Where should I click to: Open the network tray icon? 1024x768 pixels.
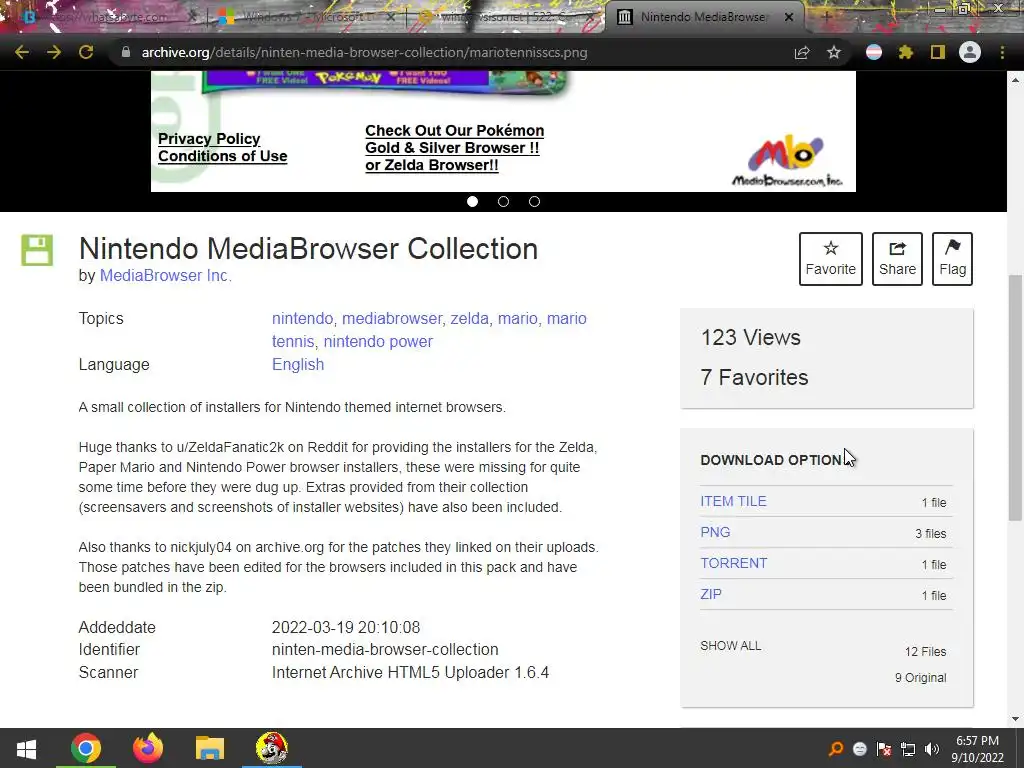coord(908,749)
